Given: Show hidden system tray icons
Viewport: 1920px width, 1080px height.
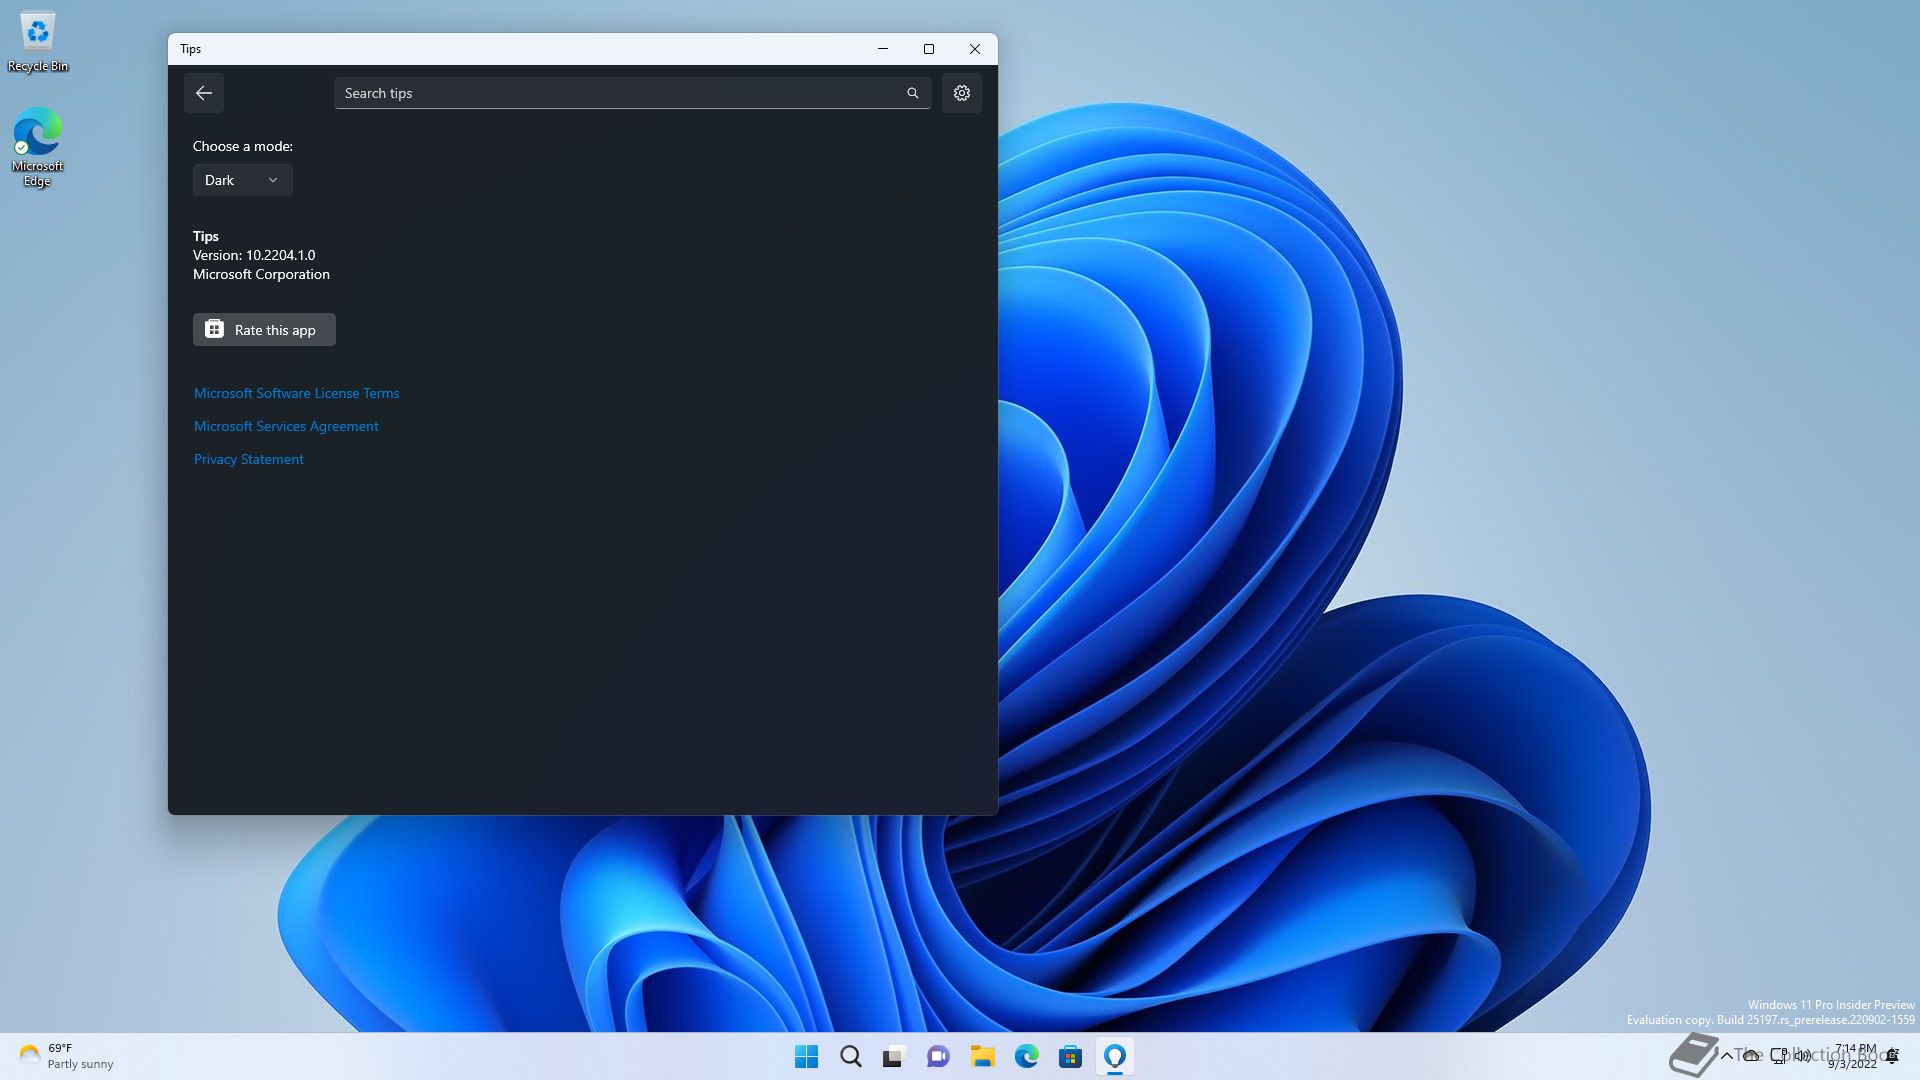Looking at the screenshot, I should (1726, 1056).
